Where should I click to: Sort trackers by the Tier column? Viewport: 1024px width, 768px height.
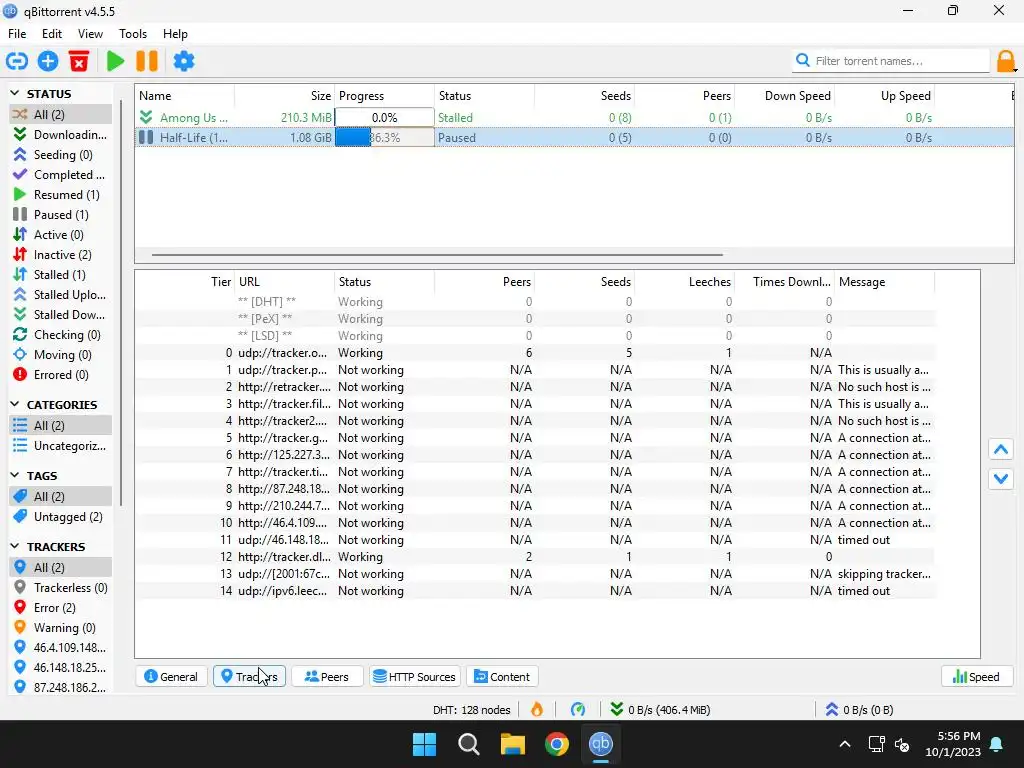(x=185, y=281)
